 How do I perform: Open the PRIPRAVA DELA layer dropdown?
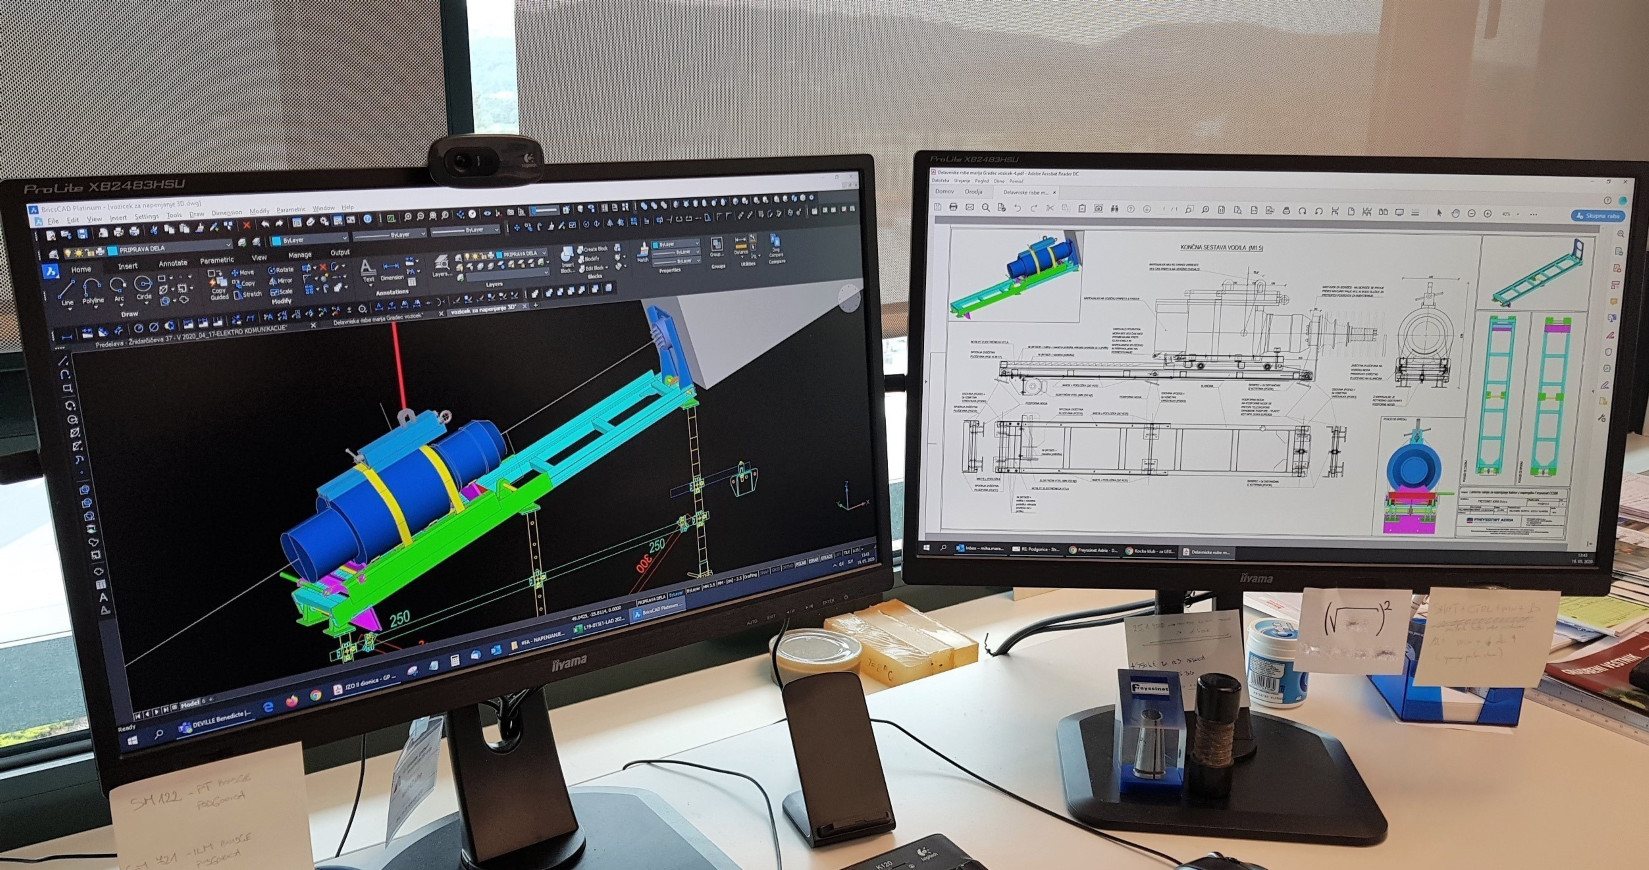[148, 248]
